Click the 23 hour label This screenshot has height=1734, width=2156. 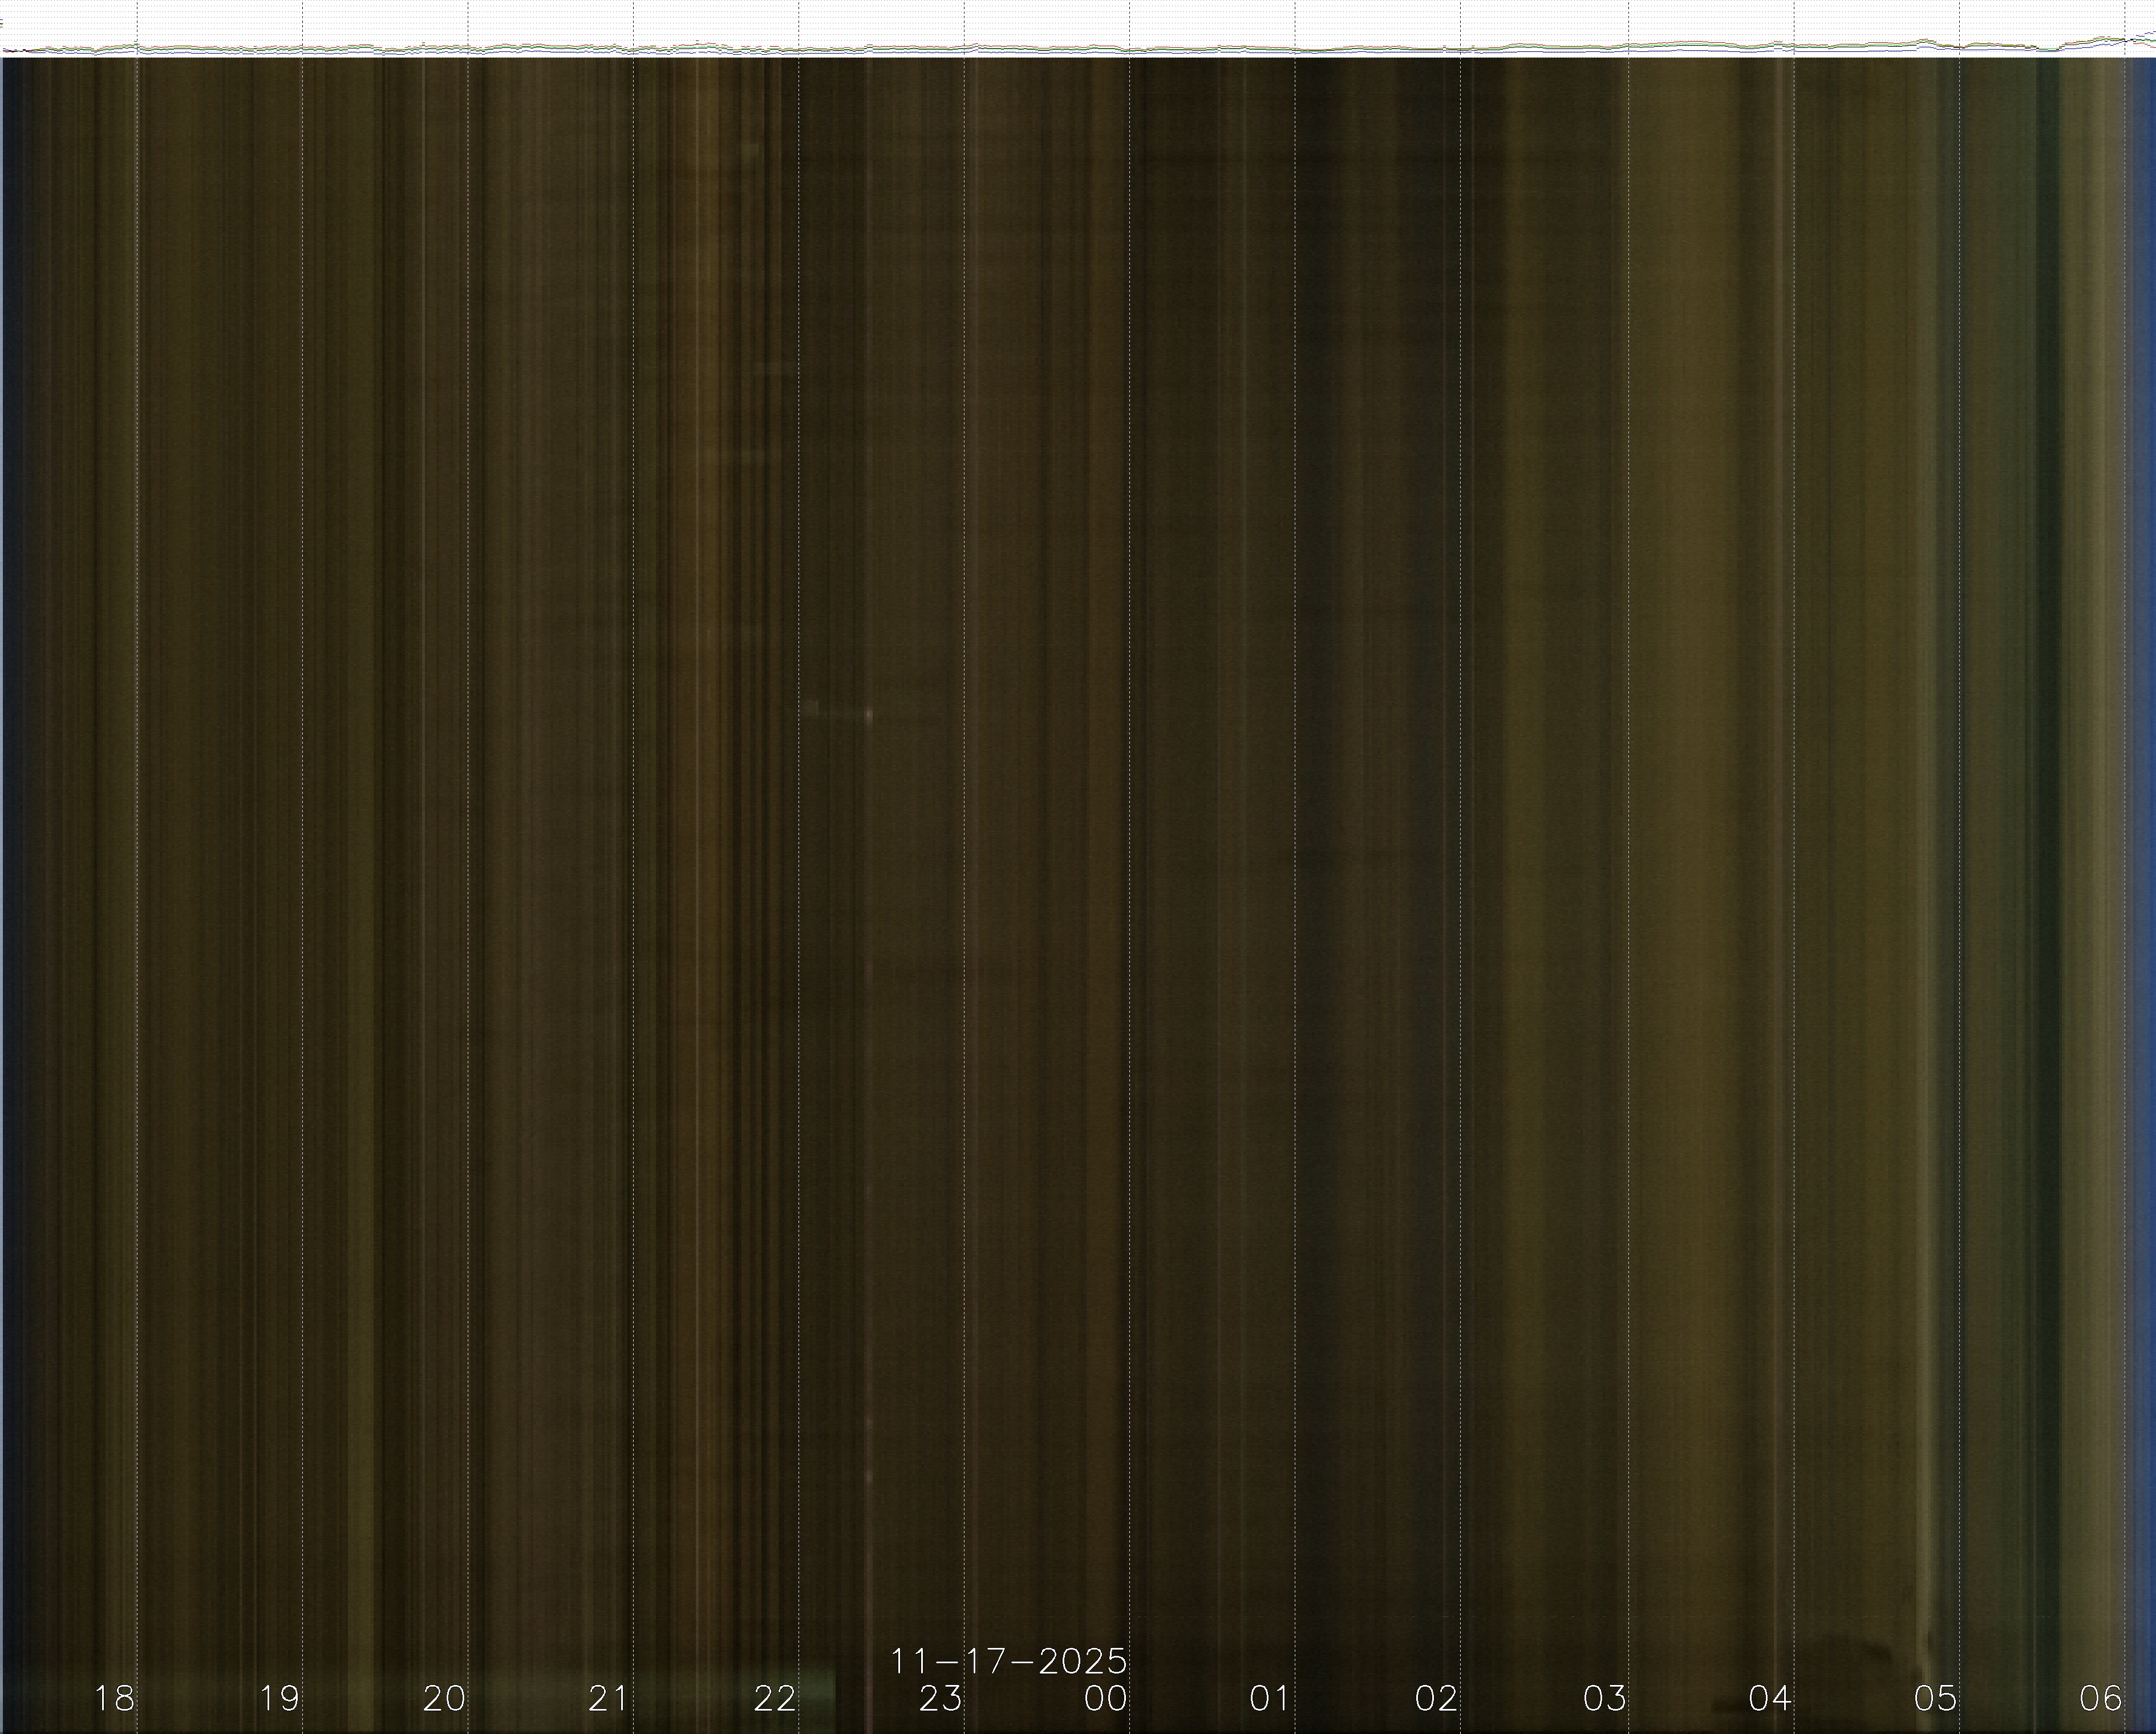click(x=940, y=1698)
